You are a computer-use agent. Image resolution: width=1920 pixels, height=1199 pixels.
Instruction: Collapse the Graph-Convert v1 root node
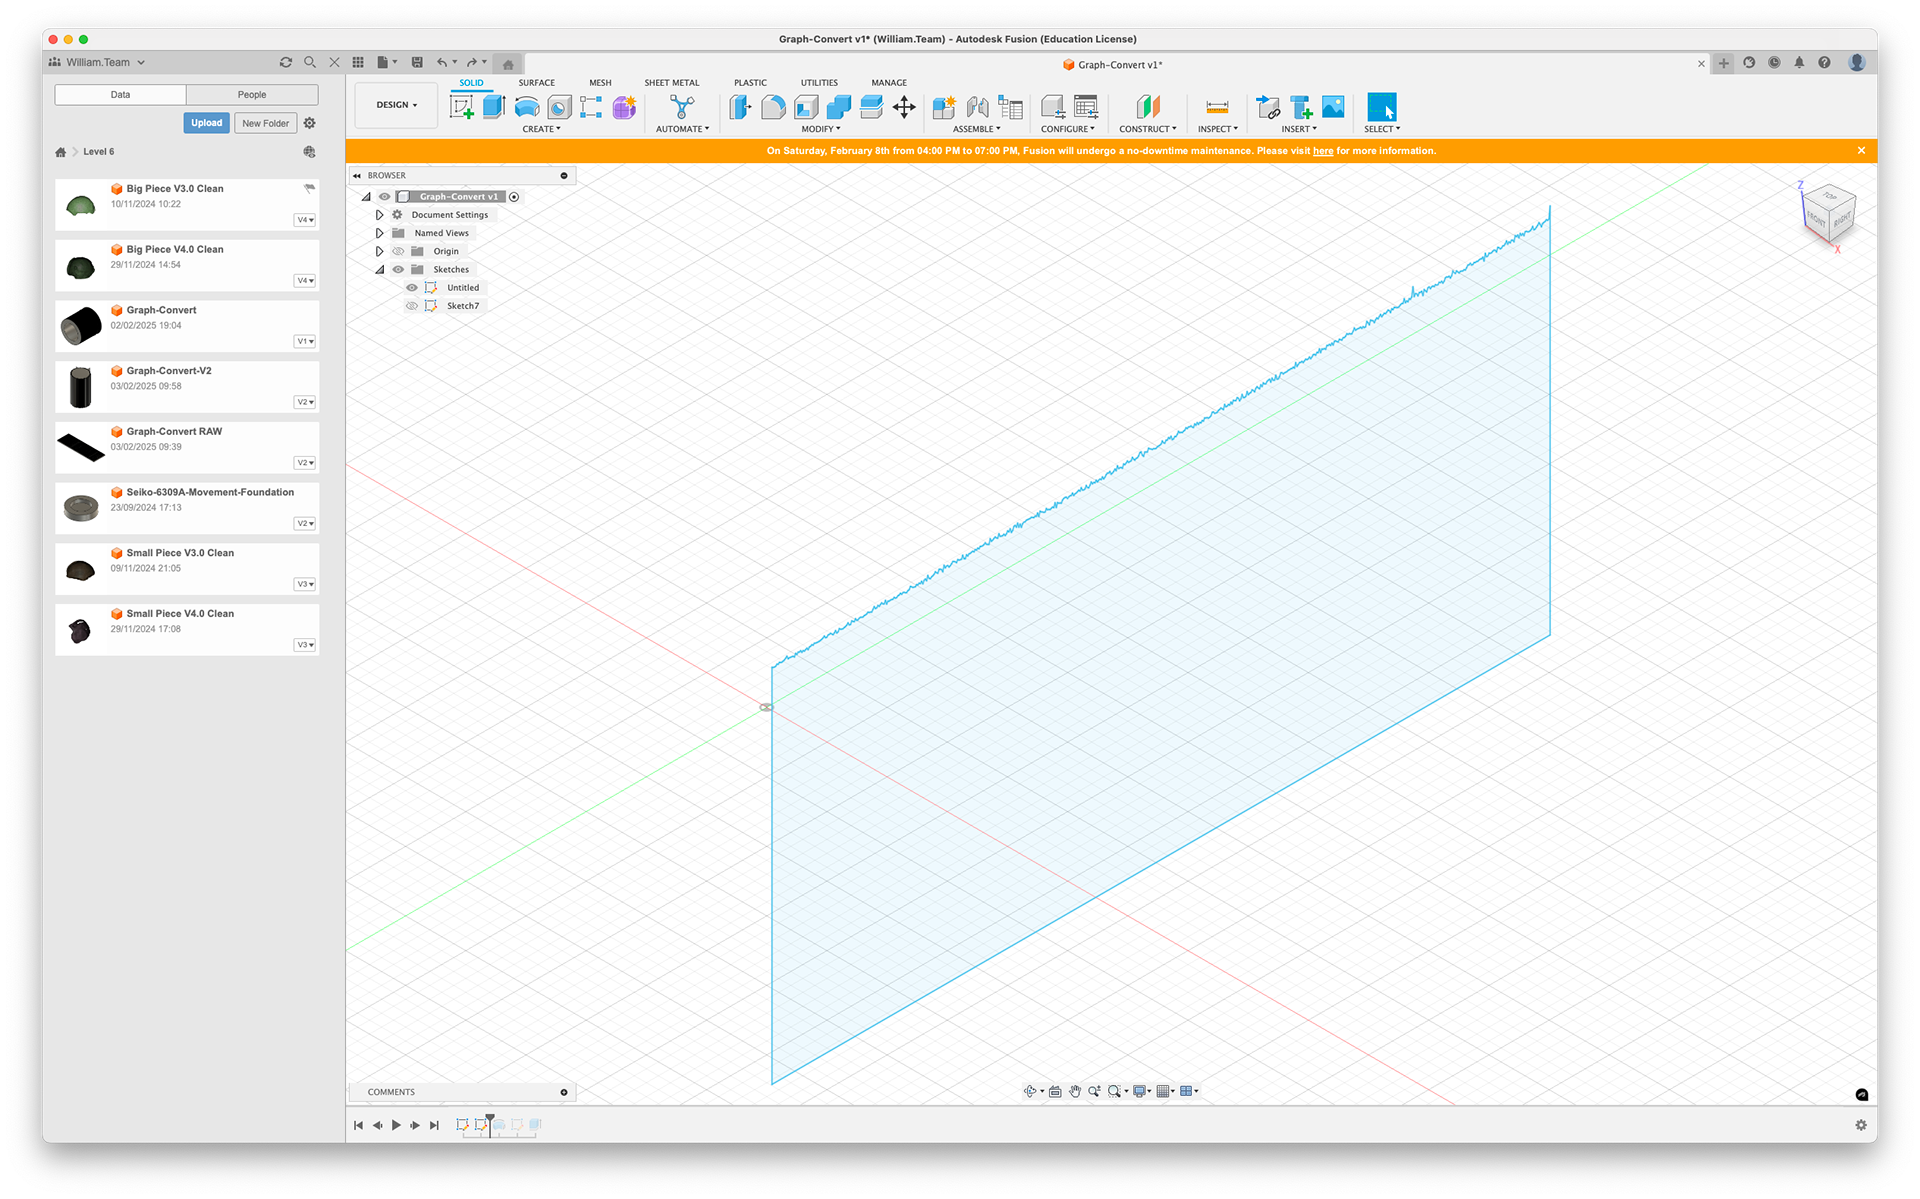pos(366,197)
